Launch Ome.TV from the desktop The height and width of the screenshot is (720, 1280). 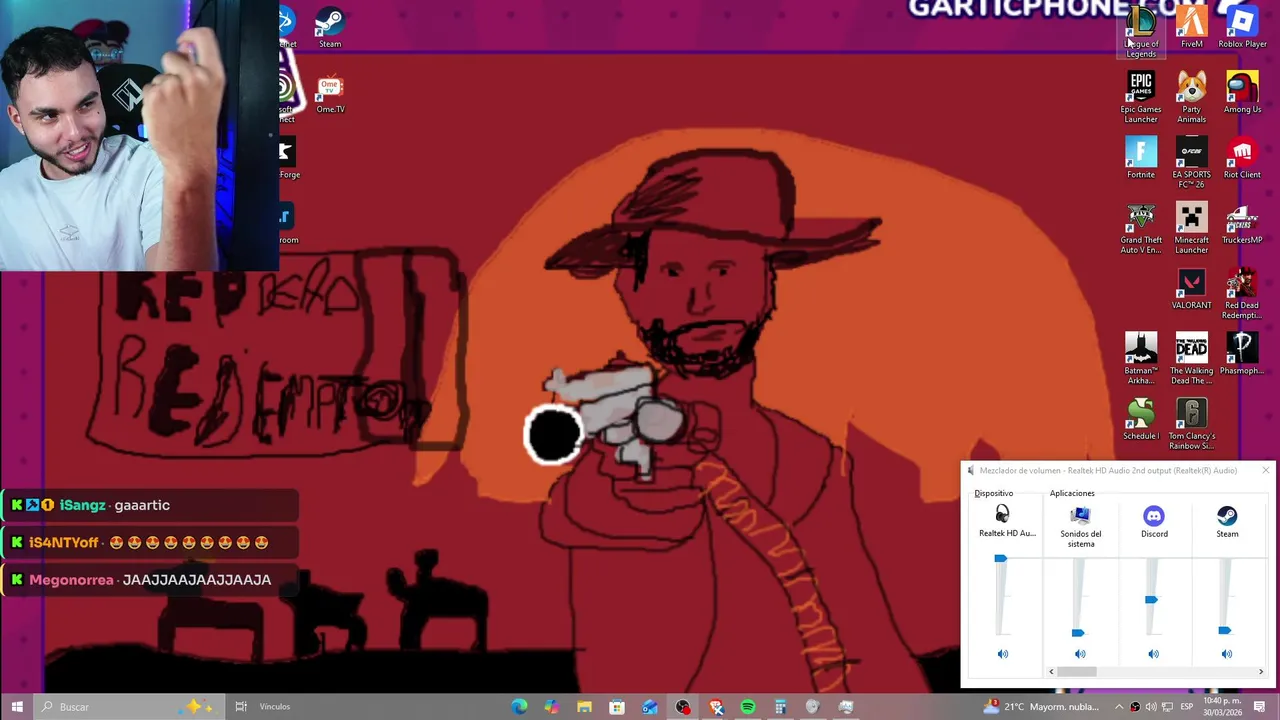click(x=330, y=92)
